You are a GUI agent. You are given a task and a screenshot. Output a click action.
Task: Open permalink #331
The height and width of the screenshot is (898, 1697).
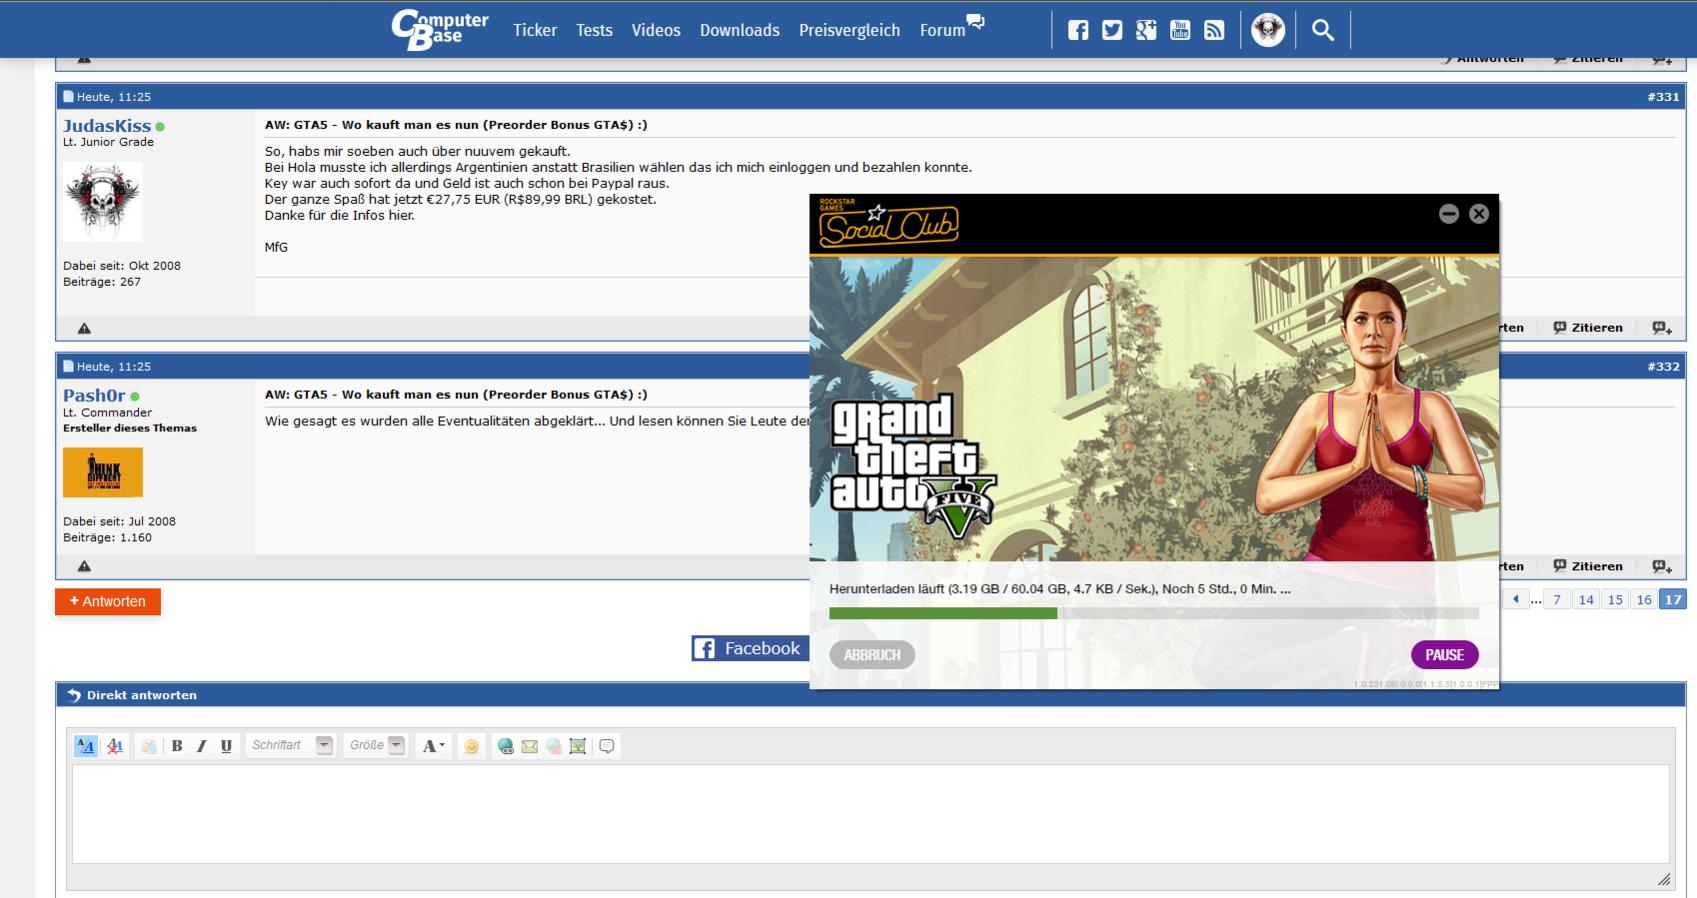pos(1663,97)
